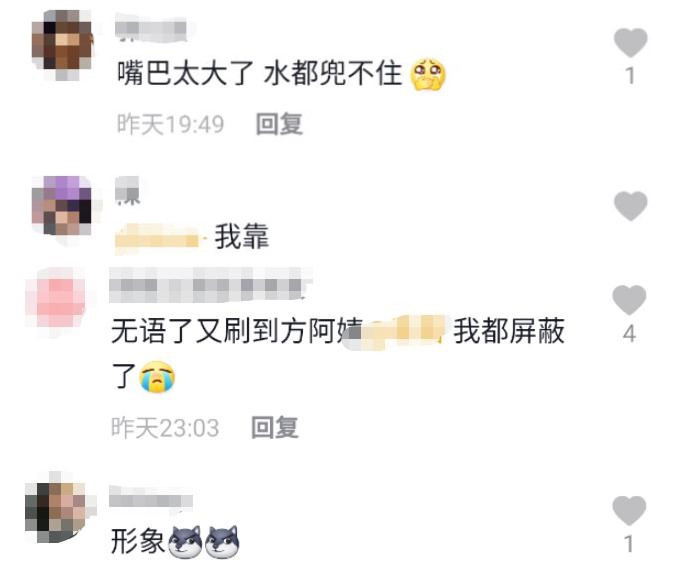Viewport: 681px width, 572px height.
Task: Open the purple-haired commenter's avatar
Action: 62,205
